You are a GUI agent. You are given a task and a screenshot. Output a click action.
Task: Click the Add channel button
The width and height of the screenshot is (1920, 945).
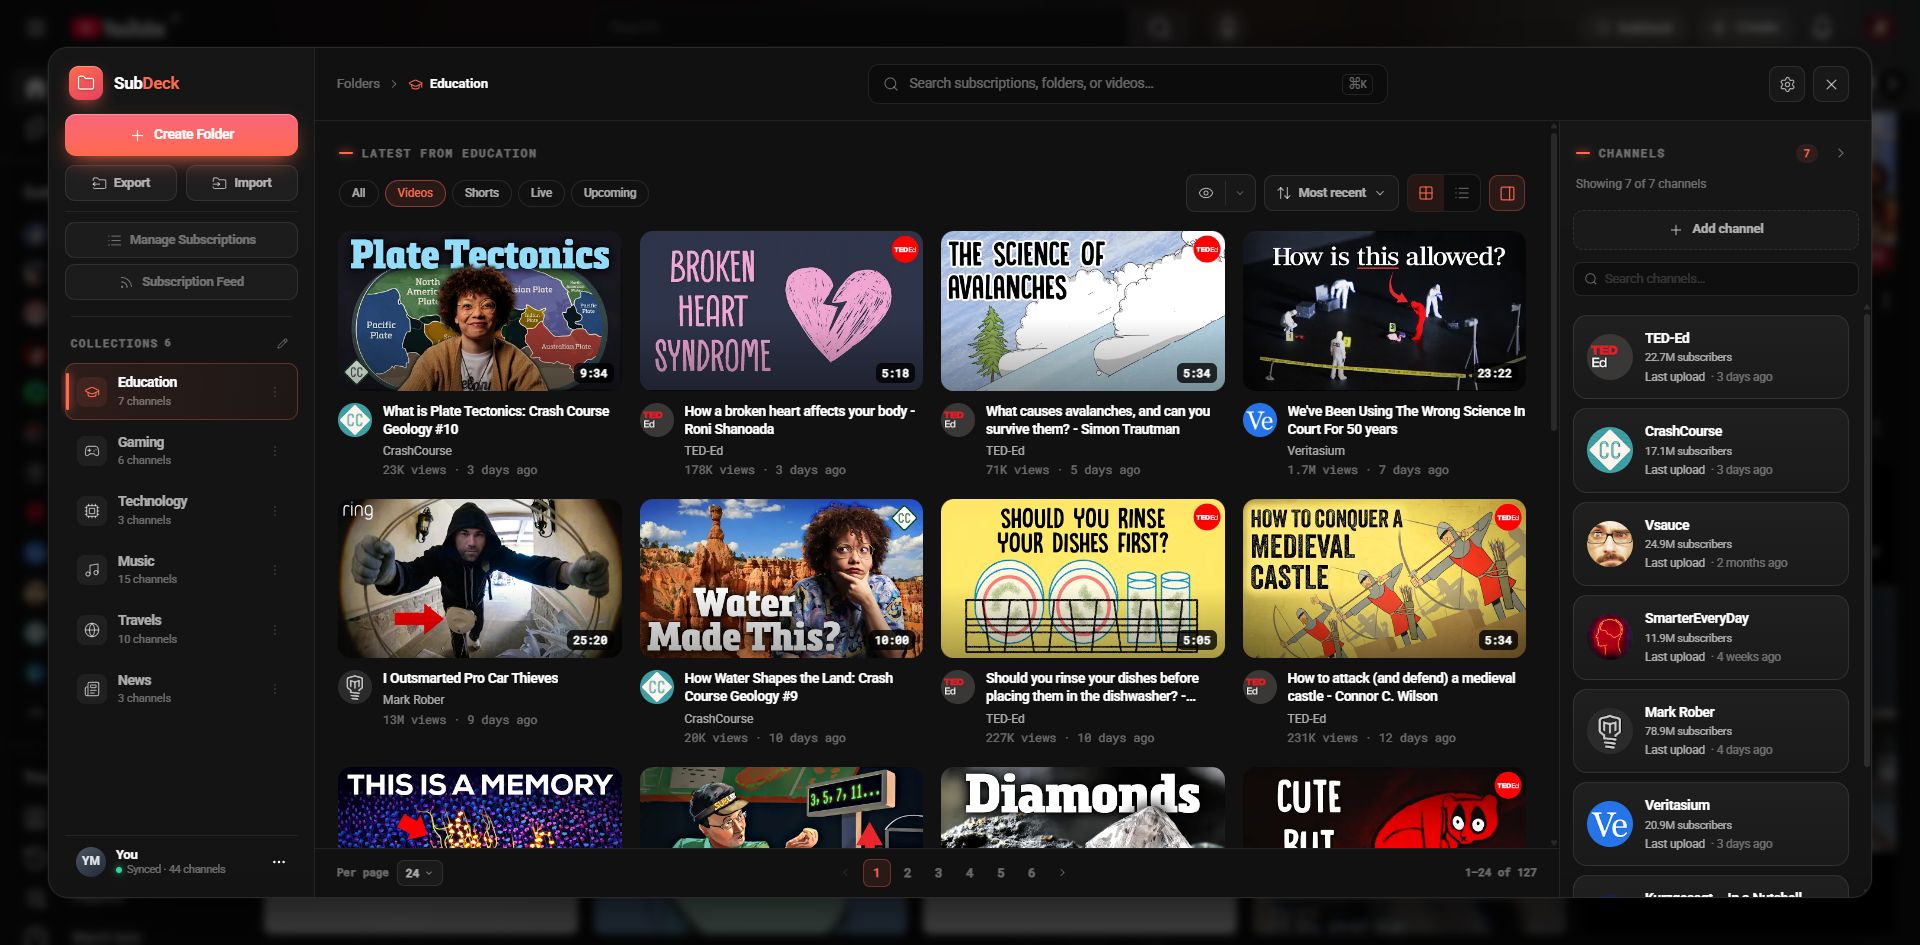coord(1716,230)
